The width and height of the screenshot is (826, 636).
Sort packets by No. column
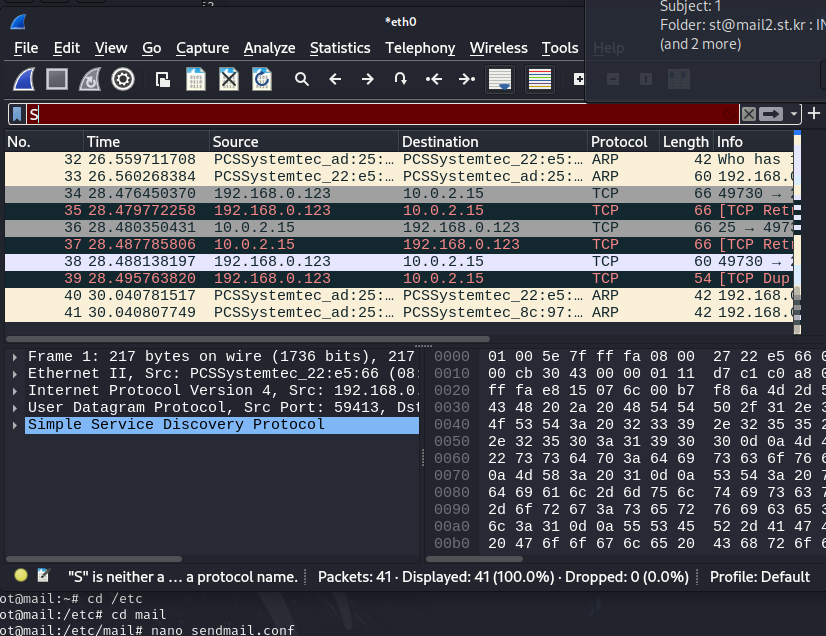[x=44, y=142]
